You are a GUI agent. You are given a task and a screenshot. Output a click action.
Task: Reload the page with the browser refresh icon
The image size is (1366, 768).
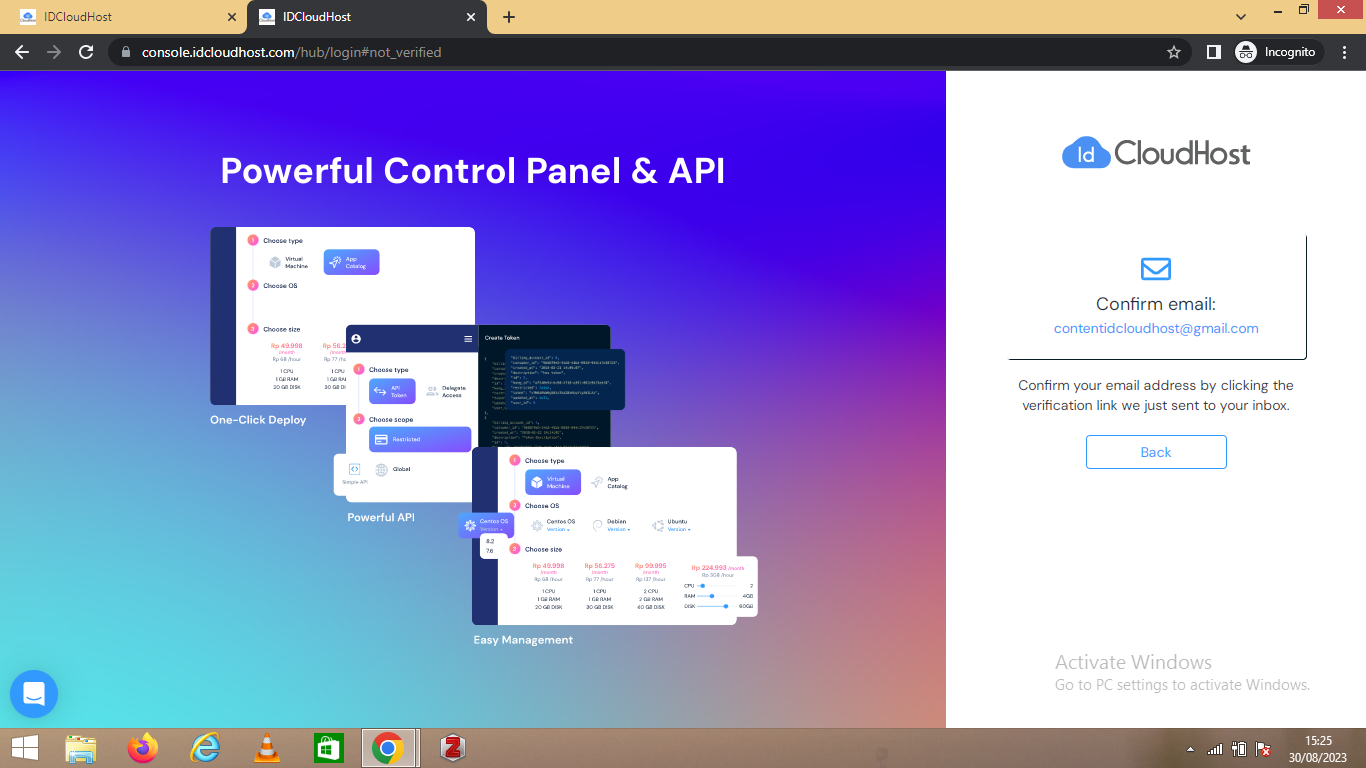pos(86,52)
